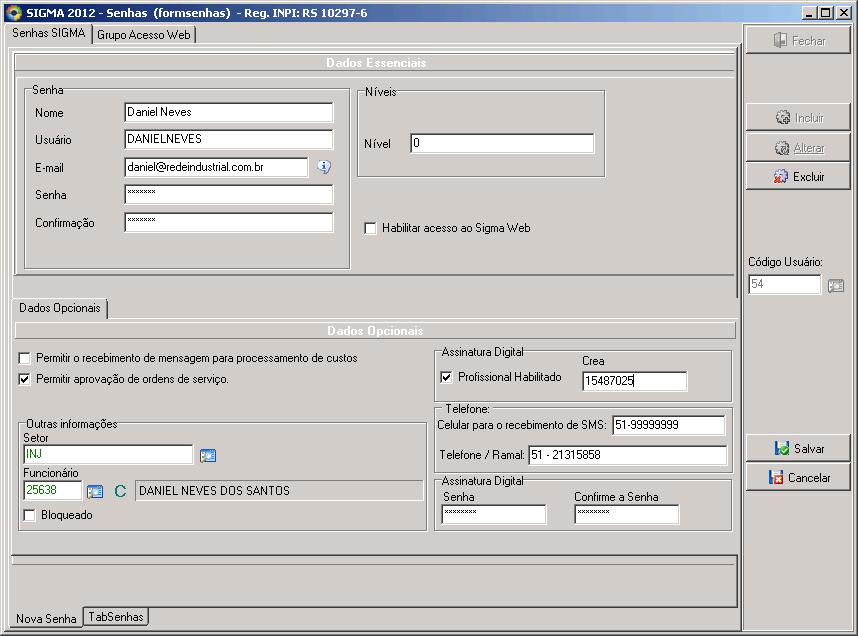Click the Alterar button
Image resolution: width=858 pixels, height=636 pixels.
(798, 148)
